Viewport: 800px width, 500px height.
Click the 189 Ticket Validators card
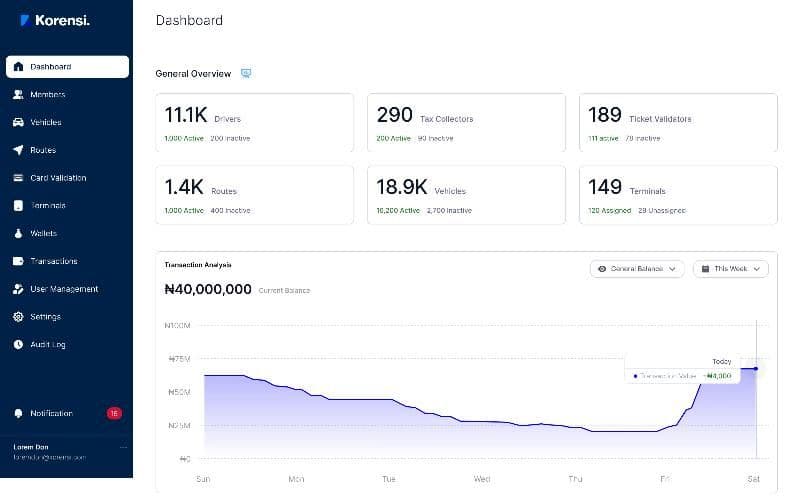(678, 122)
